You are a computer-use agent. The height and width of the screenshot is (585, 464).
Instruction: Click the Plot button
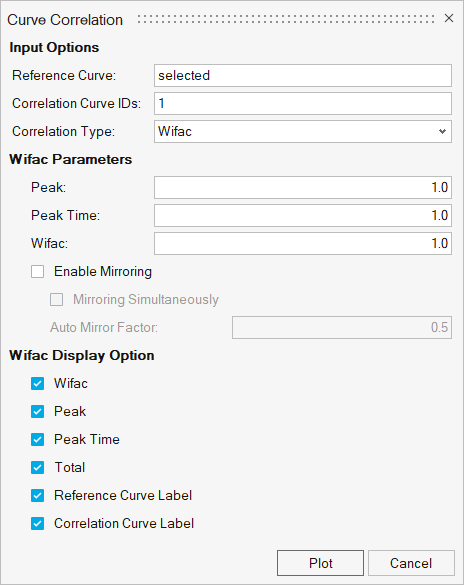tap(320, 563)
